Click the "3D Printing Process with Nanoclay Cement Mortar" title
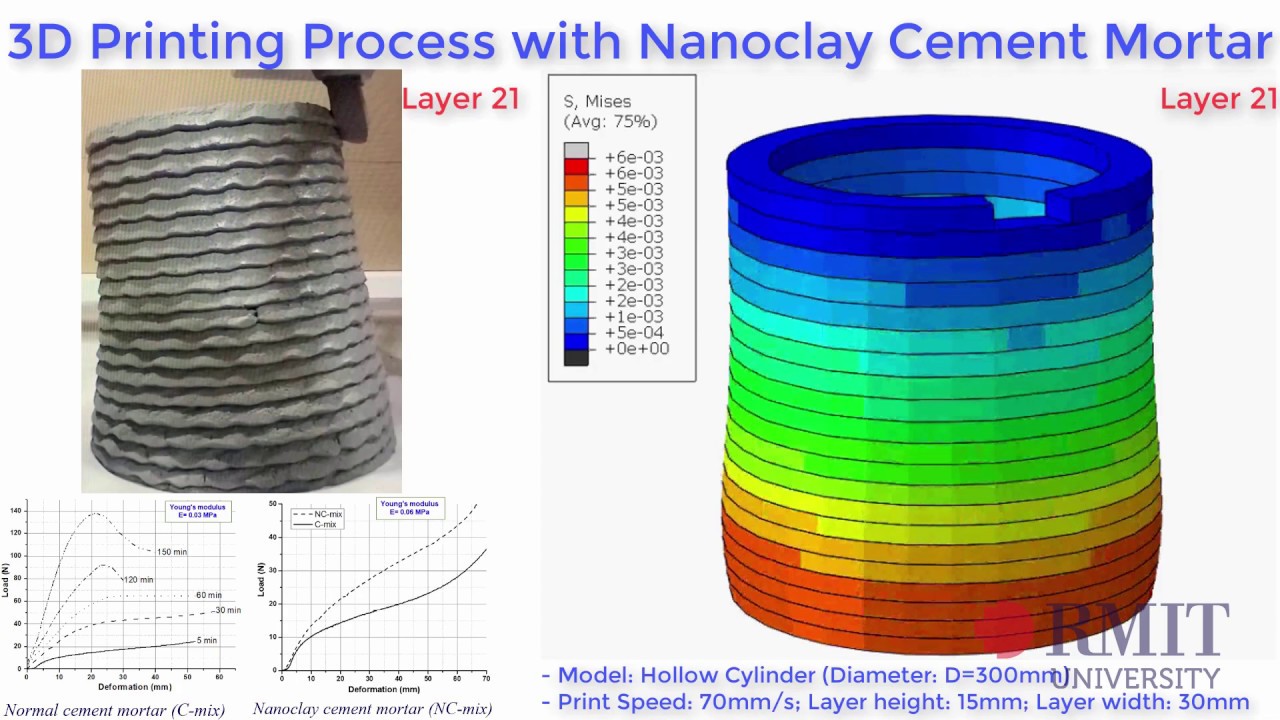 point(640,42)
